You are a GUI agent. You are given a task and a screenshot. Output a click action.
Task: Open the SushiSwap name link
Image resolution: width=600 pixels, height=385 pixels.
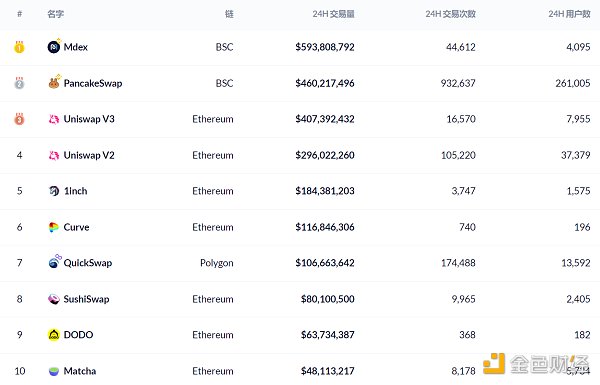click(86, 299)
